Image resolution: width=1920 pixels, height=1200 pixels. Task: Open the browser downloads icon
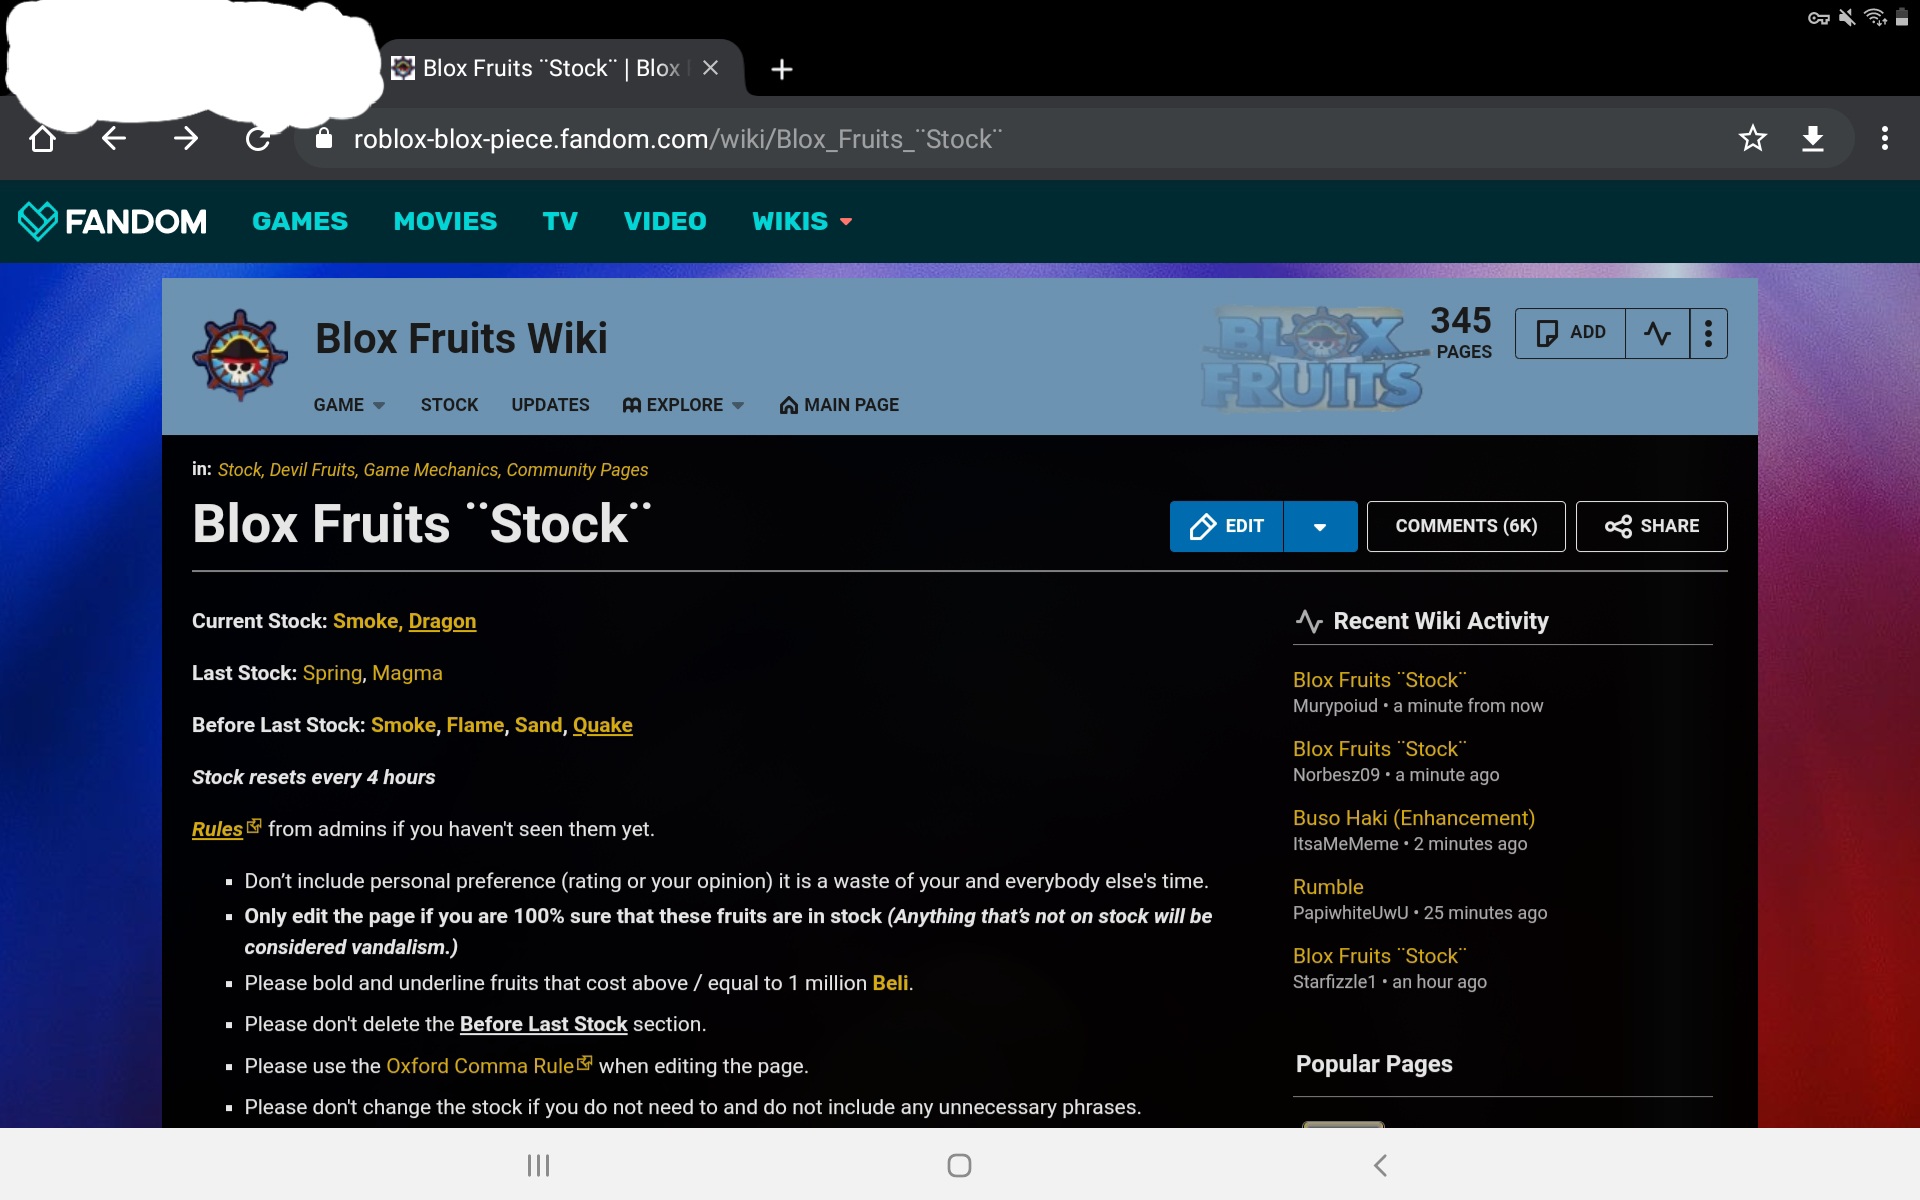tap(1813, 138)
